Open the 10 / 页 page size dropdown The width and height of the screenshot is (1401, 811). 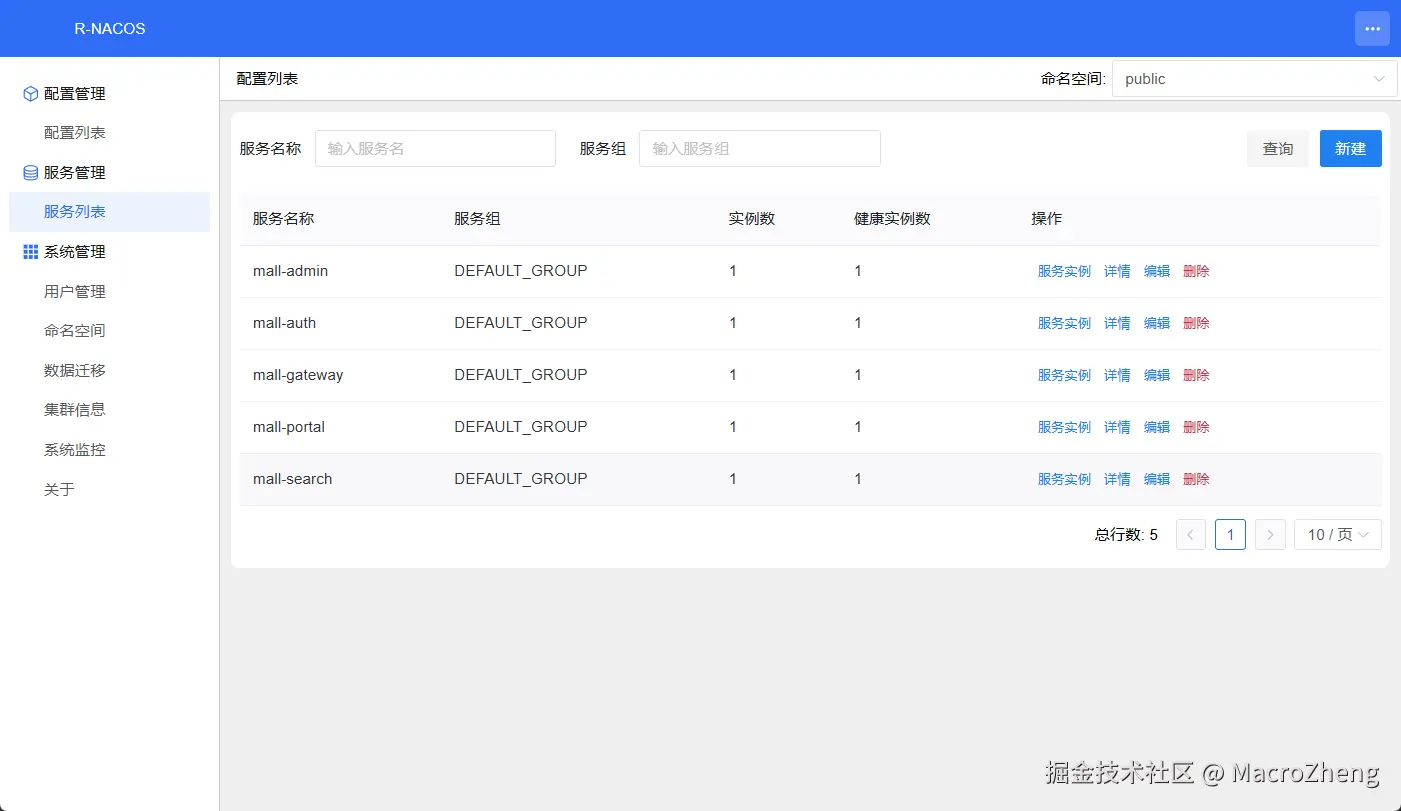[x=1338, y=535]
